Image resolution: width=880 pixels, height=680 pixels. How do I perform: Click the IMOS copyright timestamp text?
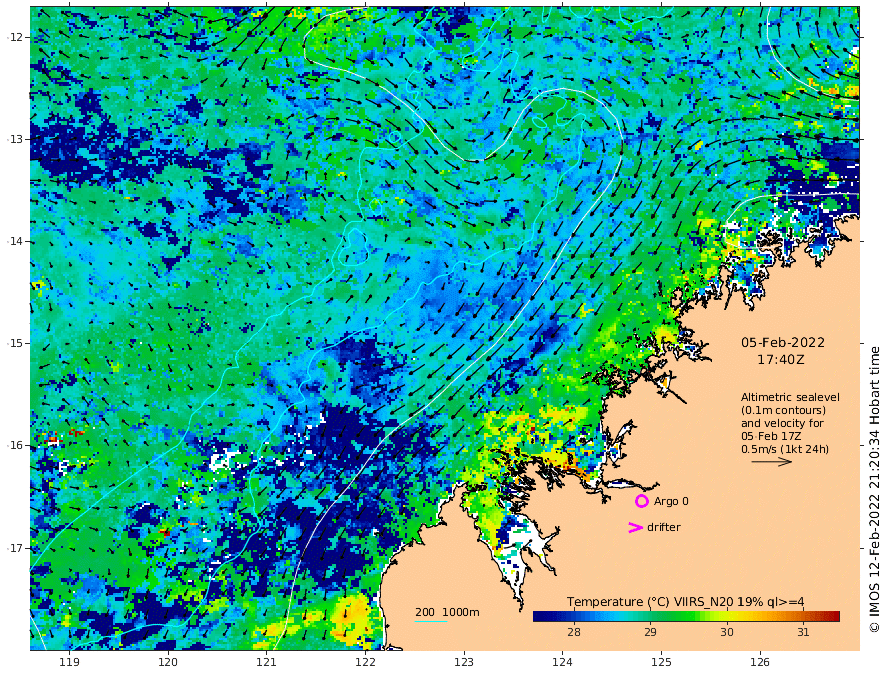click(873, 490)
